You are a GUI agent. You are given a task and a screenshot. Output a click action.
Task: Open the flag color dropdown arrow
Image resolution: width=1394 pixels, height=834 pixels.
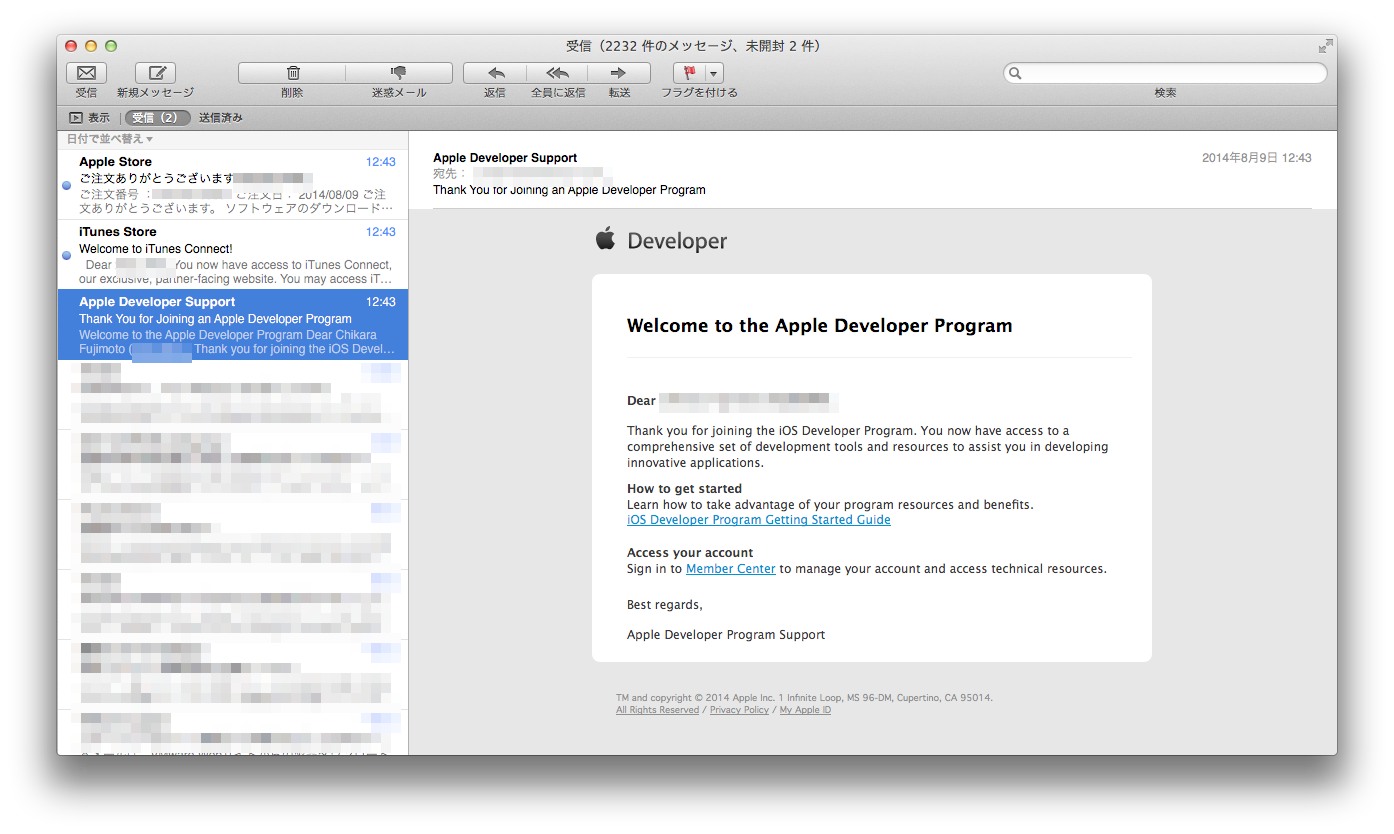point(714,73)
